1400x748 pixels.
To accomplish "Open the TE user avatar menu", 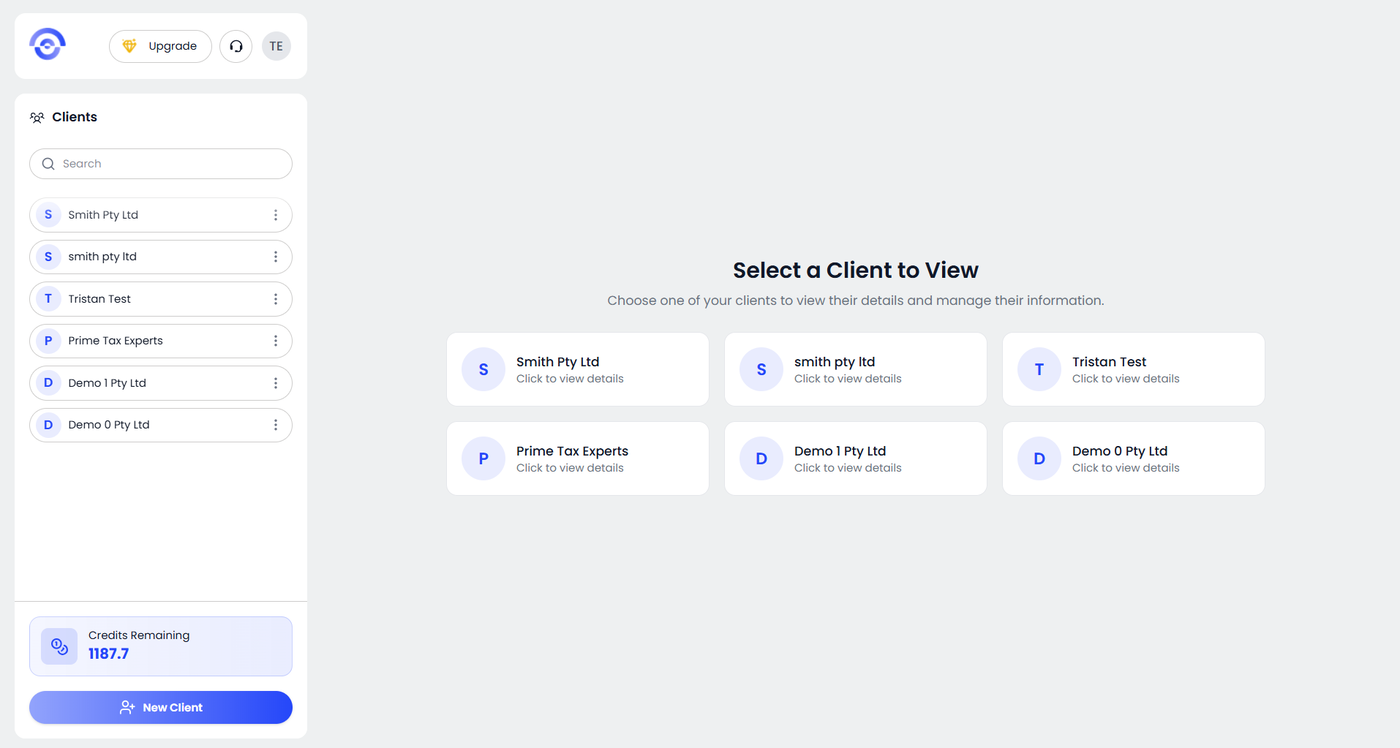I will pos(276,46).
